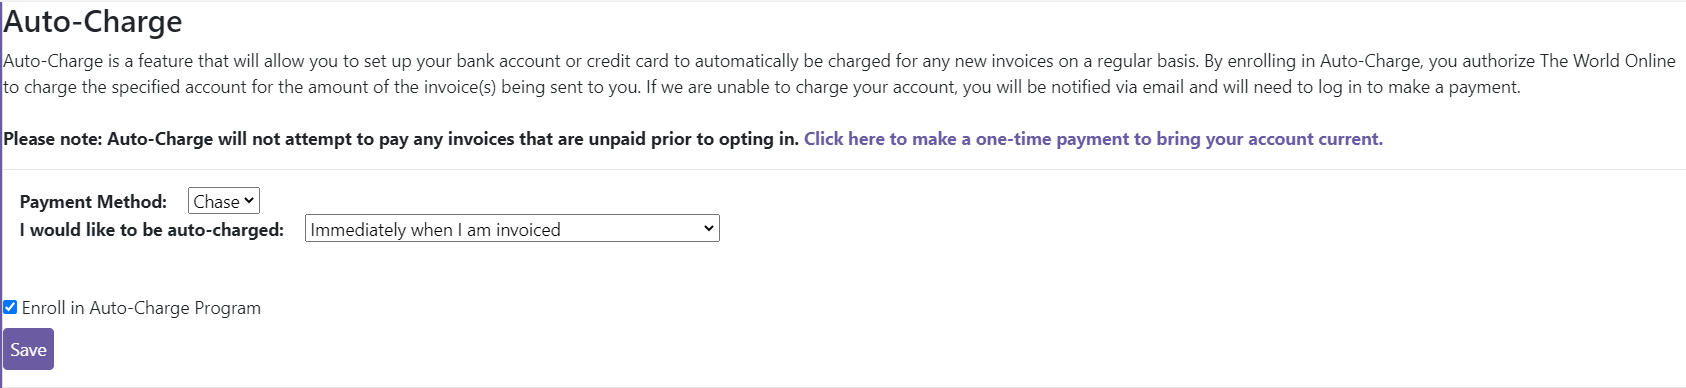Follow the one-time payment link
This screenshot has height=388, width=1686.
[x=1093, y=139]
